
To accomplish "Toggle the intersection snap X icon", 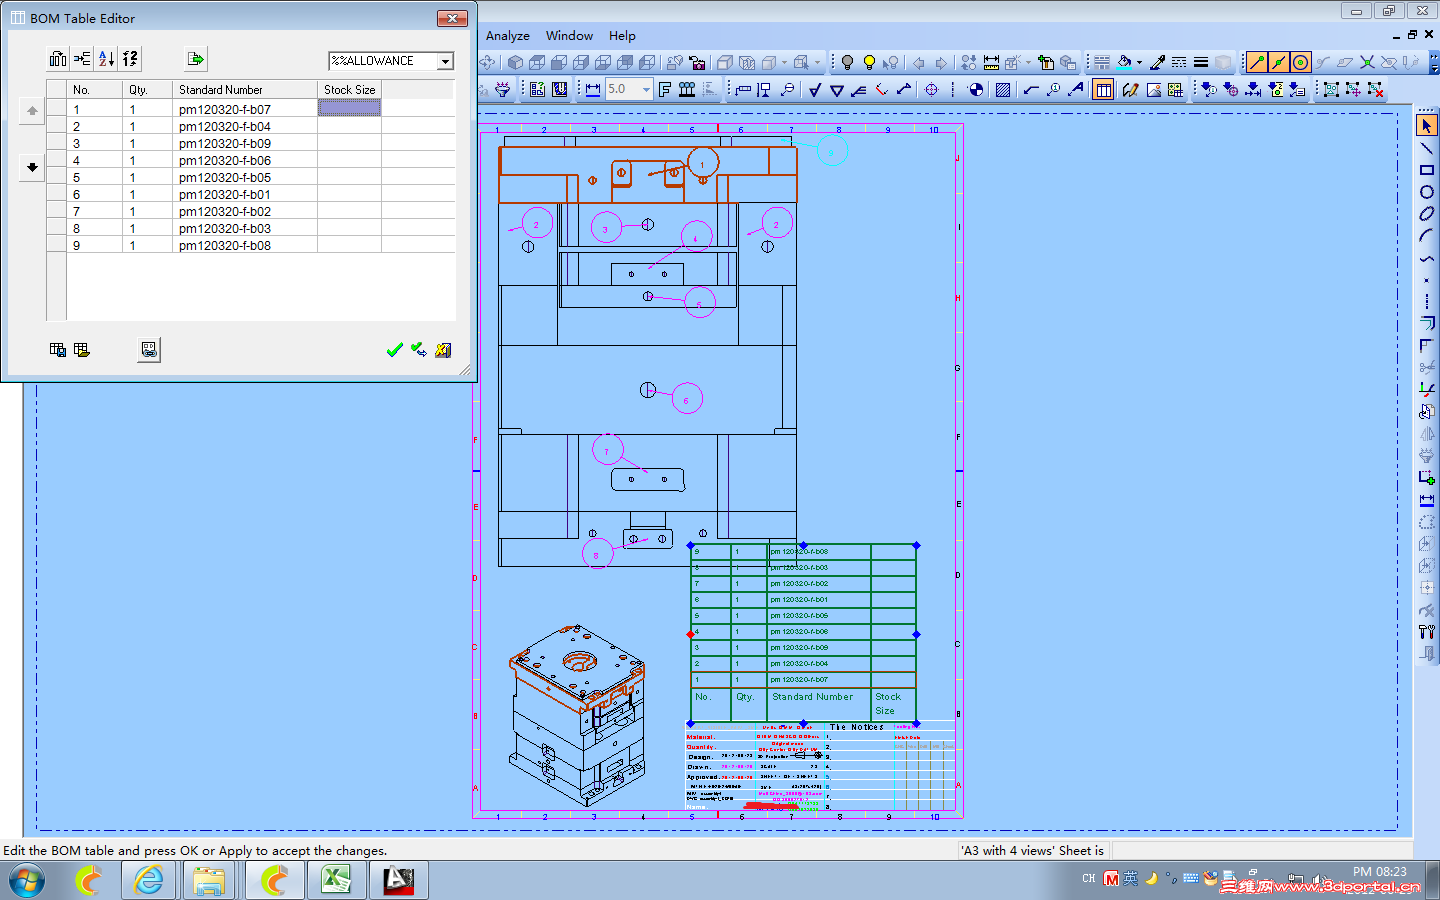I will pyautogui.click(x=1367, y=62).
